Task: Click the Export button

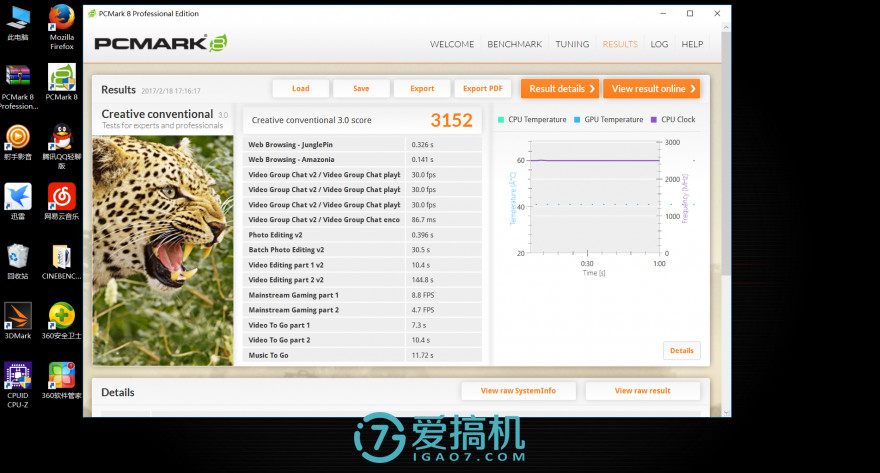Action: [x=422, y=89]
